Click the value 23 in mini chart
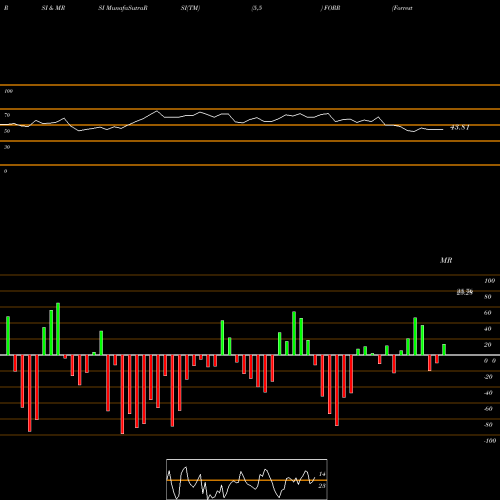Screen dimensions: 500x500 click(322, 486)
